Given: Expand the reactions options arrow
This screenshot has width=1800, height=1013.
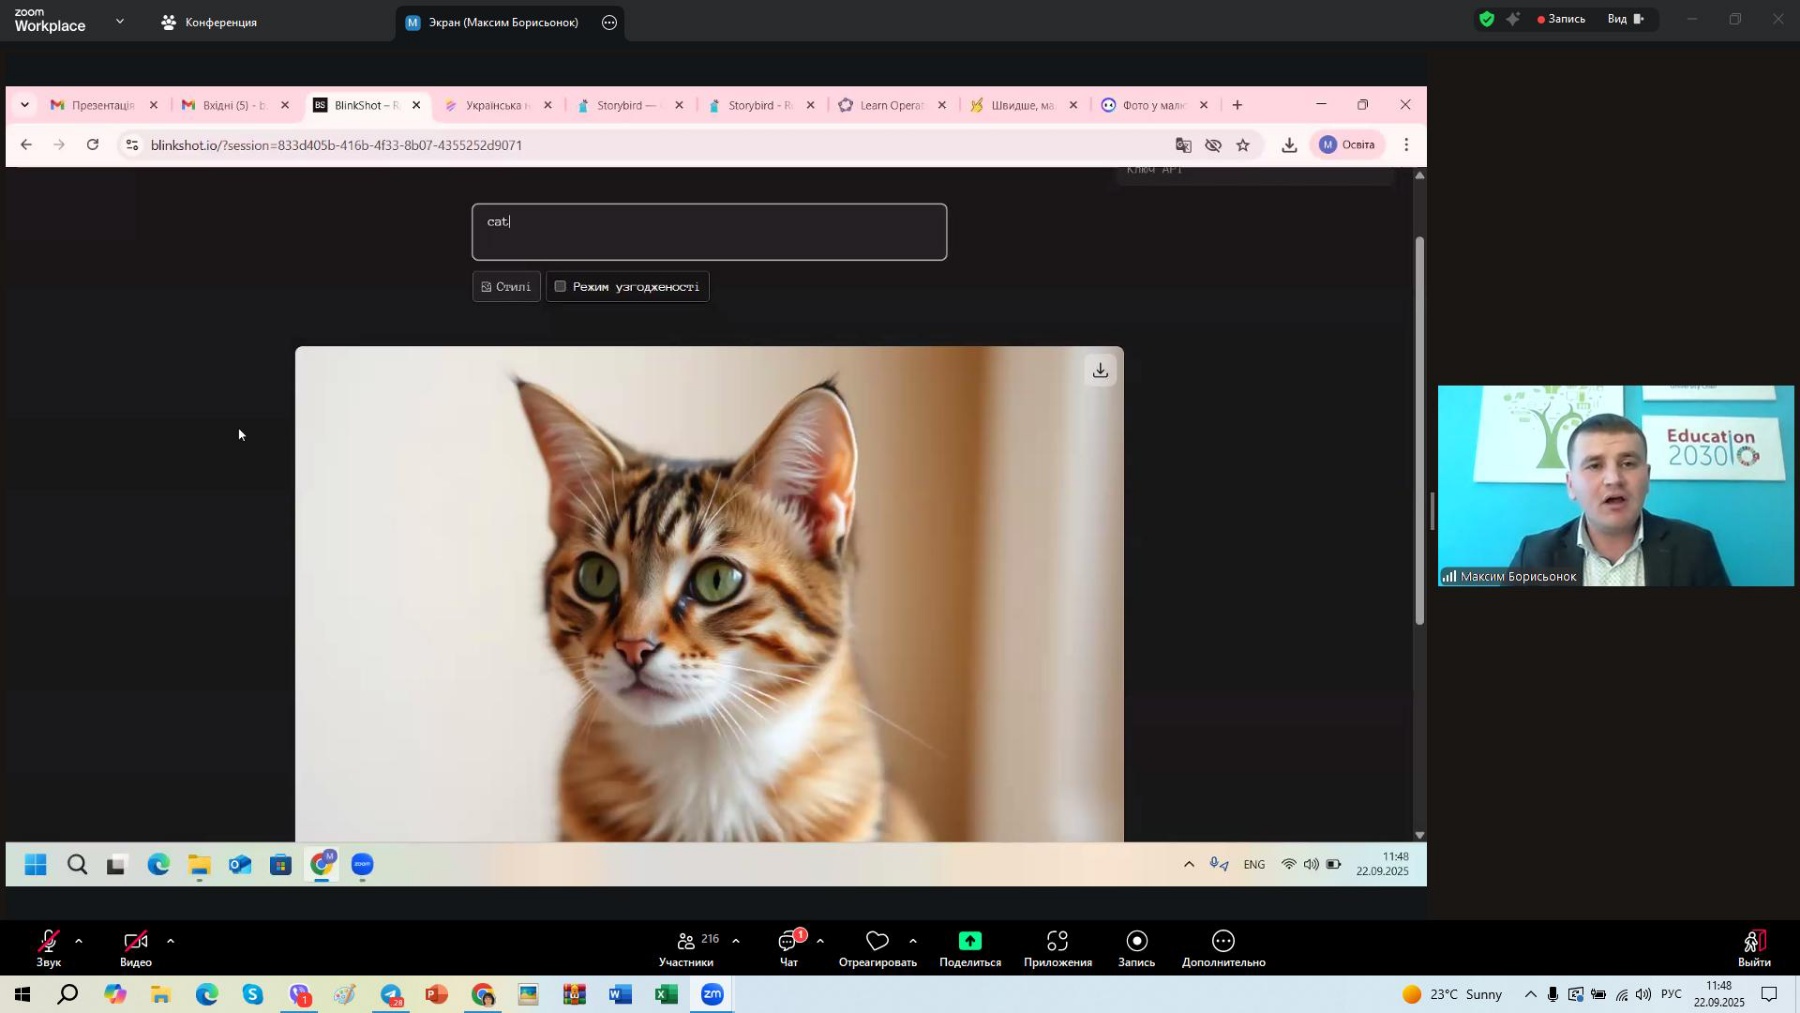Looking at the screenshot, I should pos(913,941).
